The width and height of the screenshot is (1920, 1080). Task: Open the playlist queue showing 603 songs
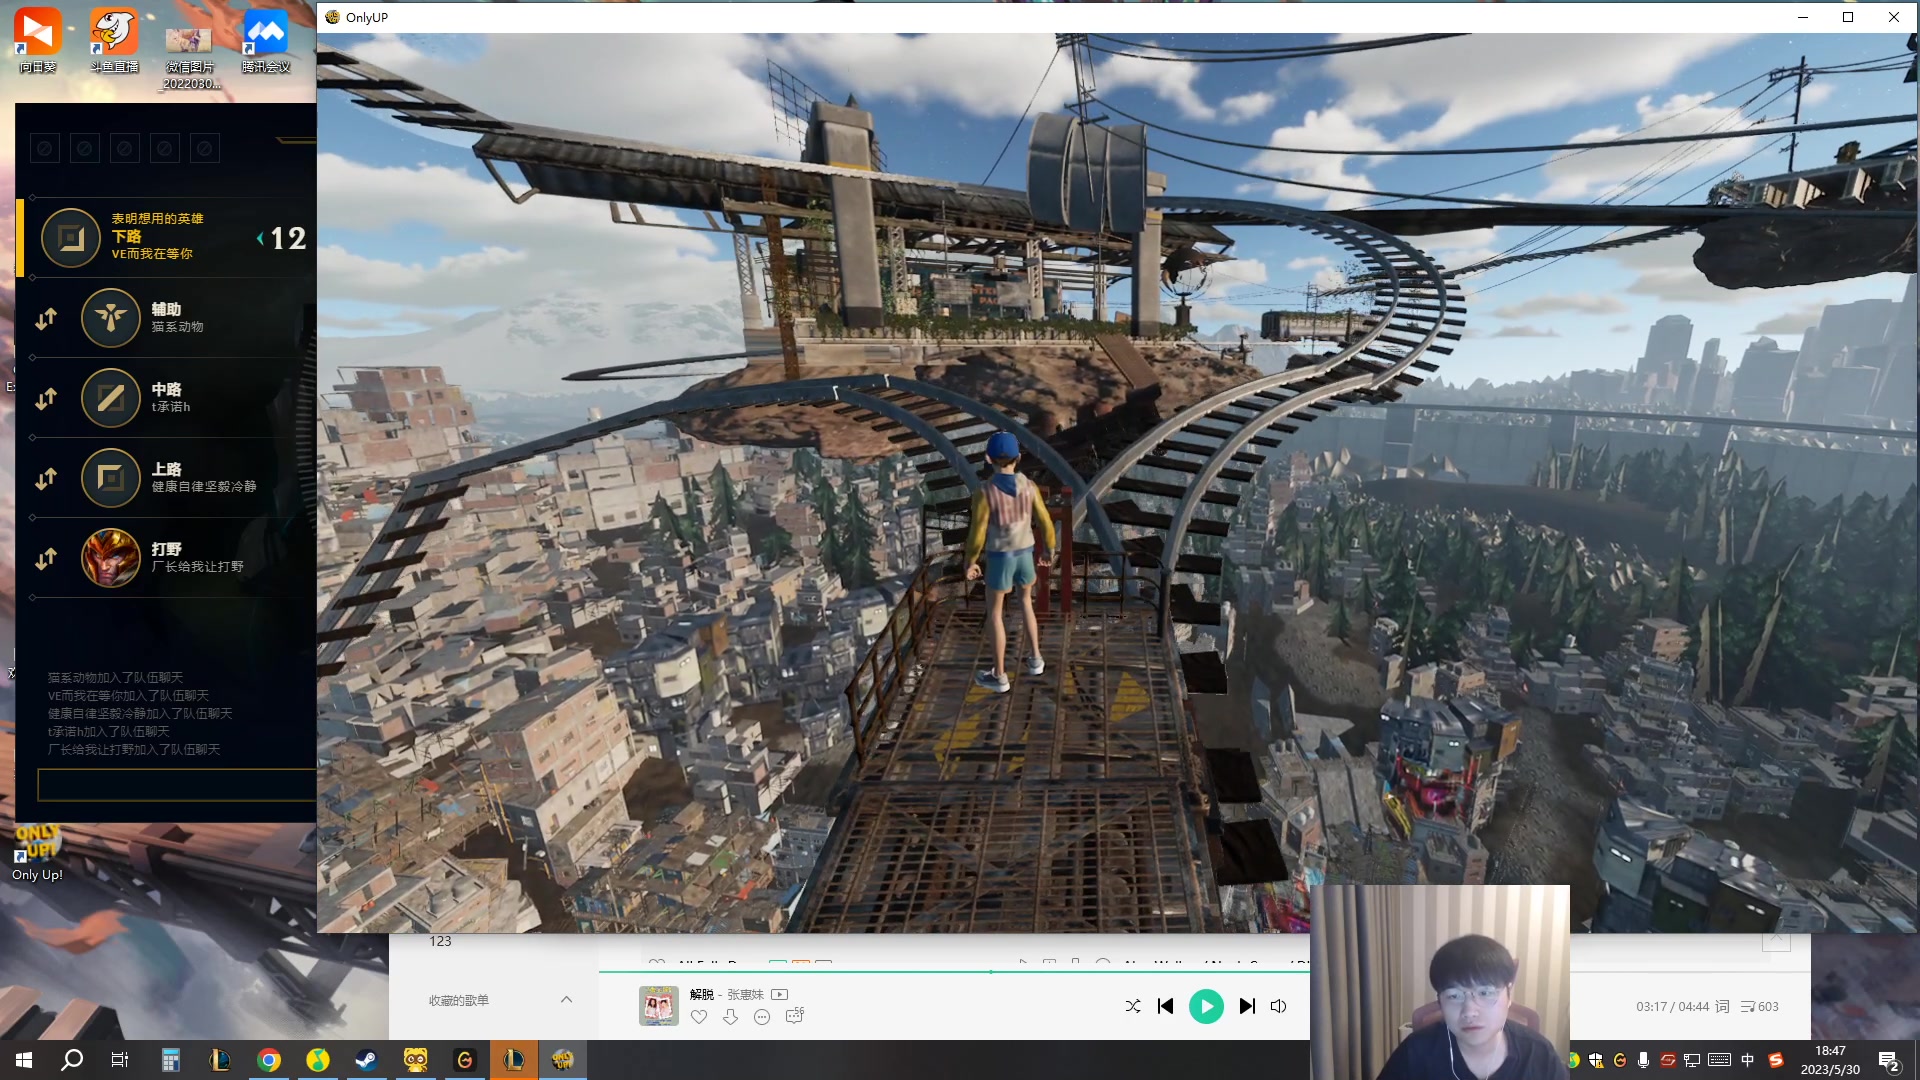1760,1006
